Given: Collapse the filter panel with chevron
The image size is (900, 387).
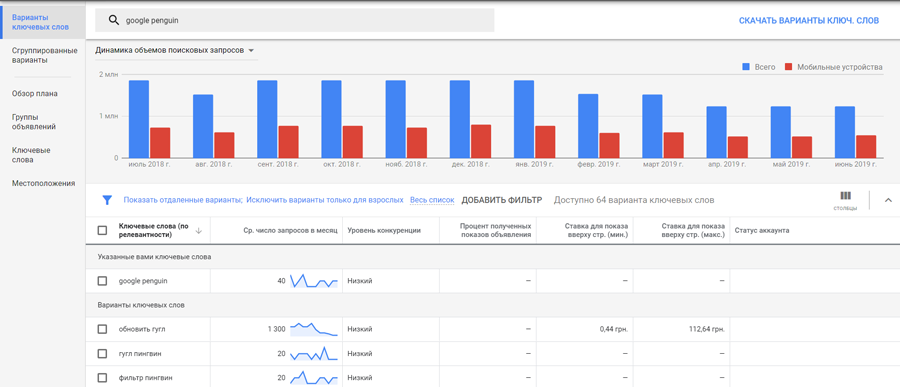Looking at the screenshot, I should (888, 200).
